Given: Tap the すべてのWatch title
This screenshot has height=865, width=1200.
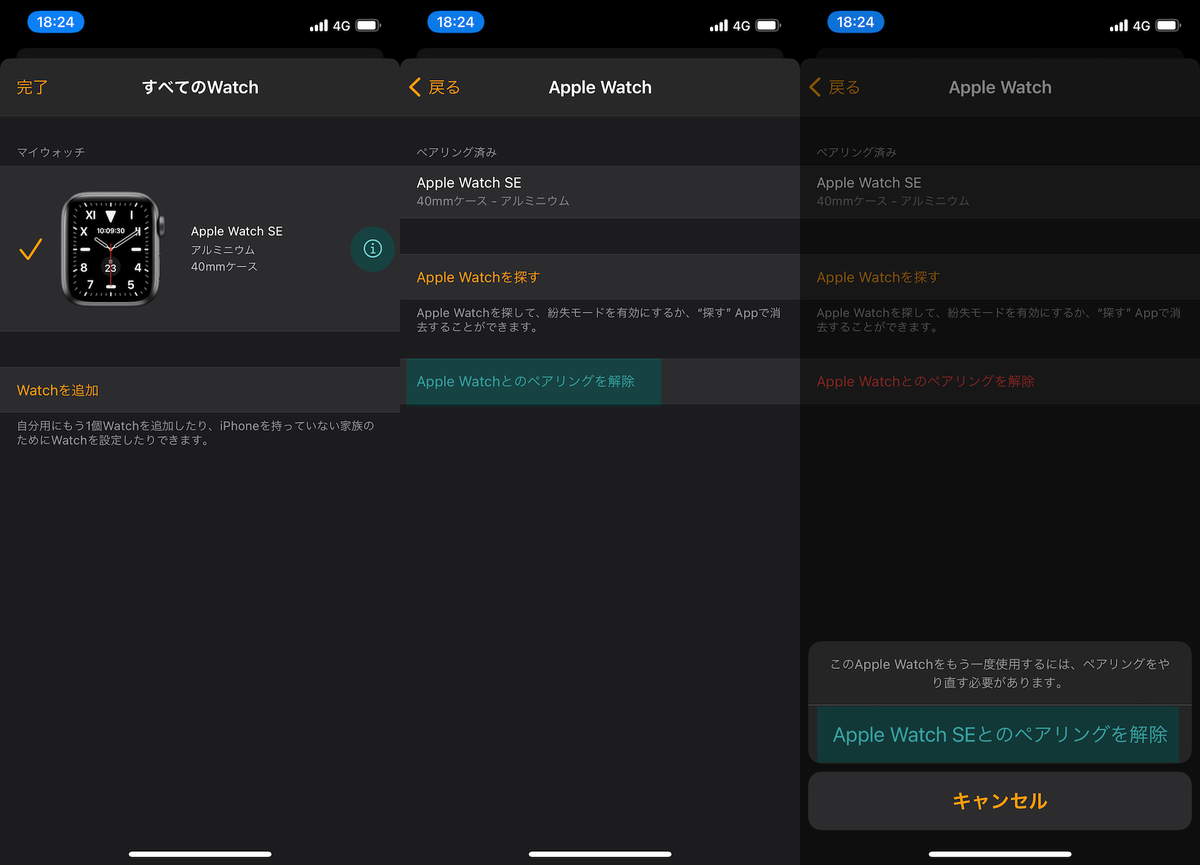Looking at the screenshot, I should click(x=200, y=88).
